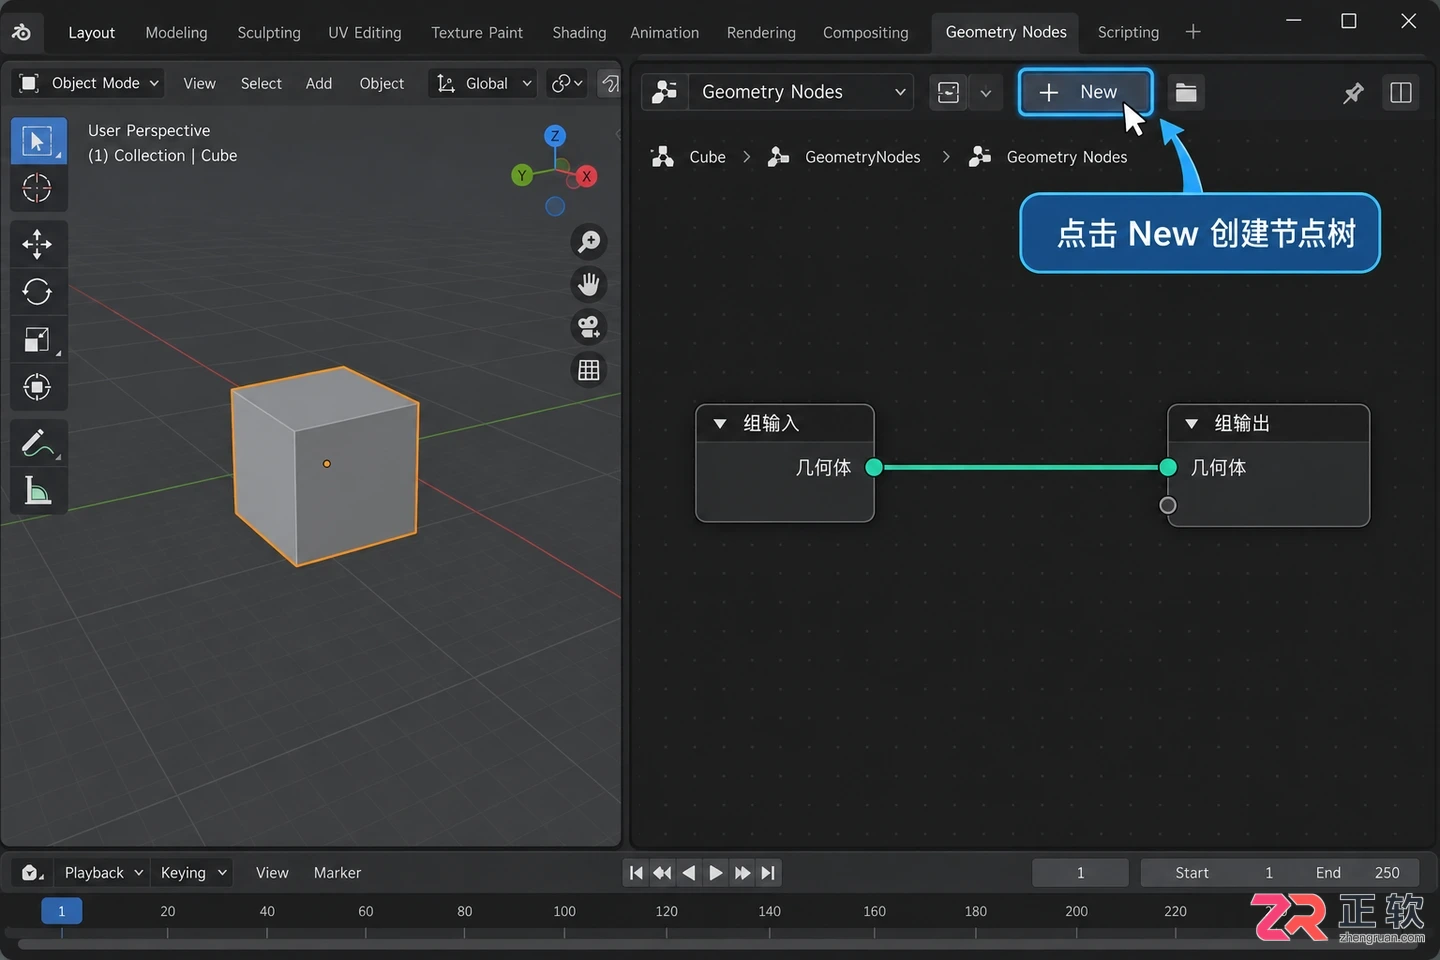Select the Select Box tool
1440x960 pixels.
(38, 141)
